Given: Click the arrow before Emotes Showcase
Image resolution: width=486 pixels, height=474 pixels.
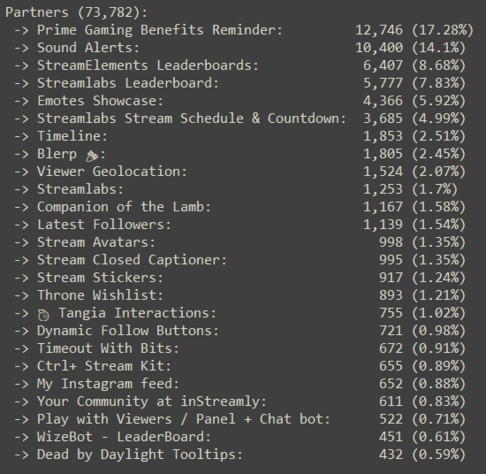Looking at the screenshot, I should [x=21, y=101].
